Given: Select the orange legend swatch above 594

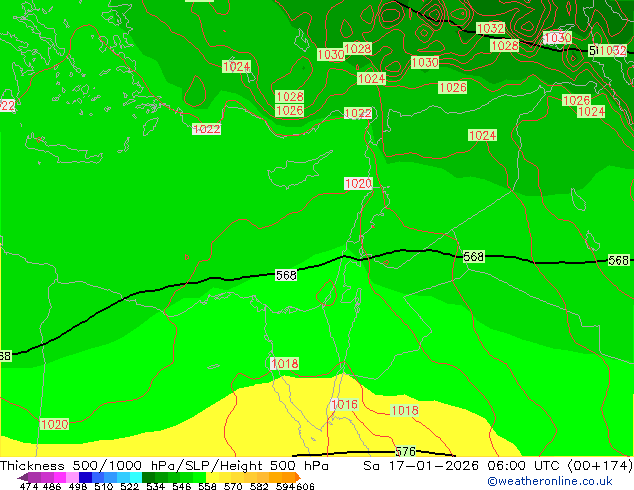Looking at the screenshot, I should (288, 477).
